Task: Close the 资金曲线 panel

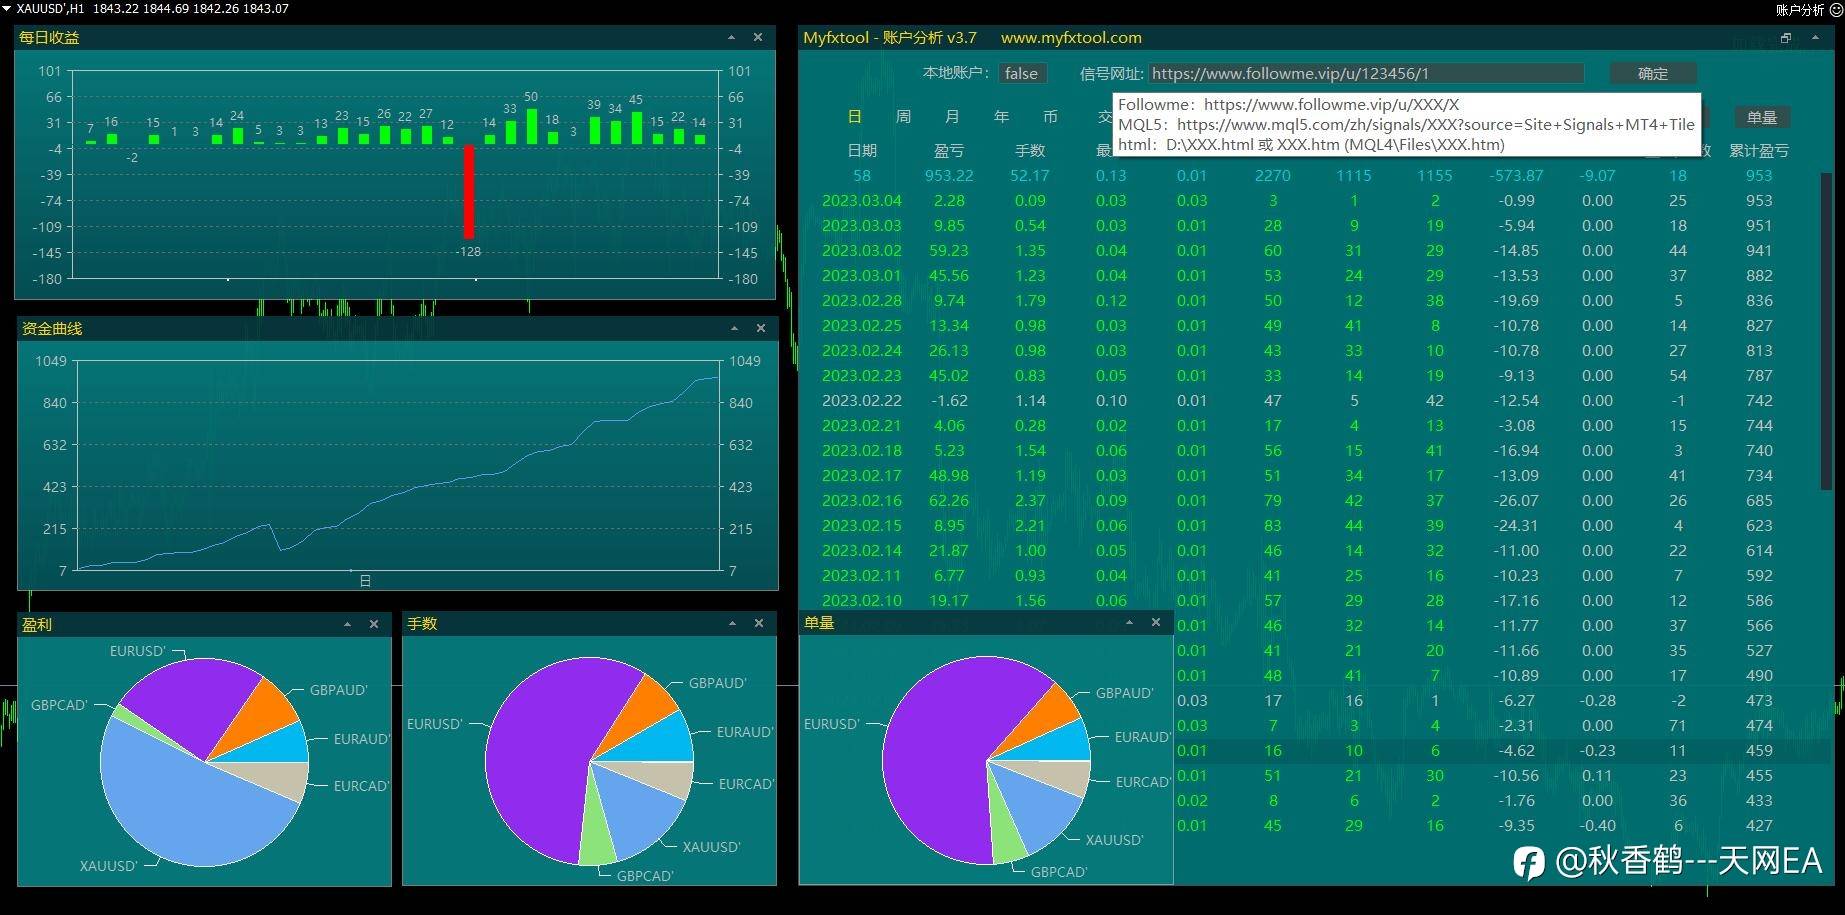Action: coord(761,328)
